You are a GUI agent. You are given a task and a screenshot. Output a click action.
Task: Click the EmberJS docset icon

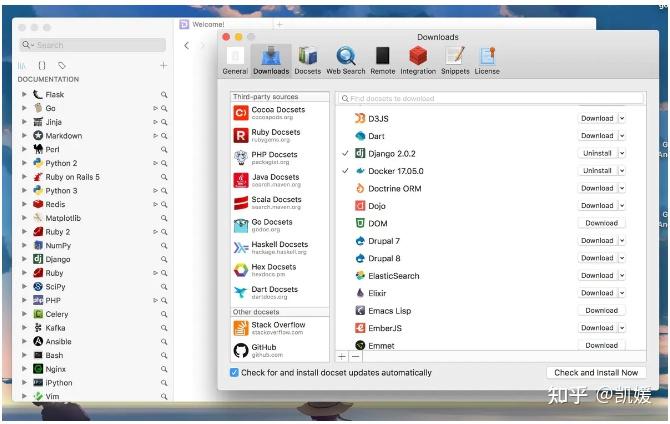coord(360,328)
